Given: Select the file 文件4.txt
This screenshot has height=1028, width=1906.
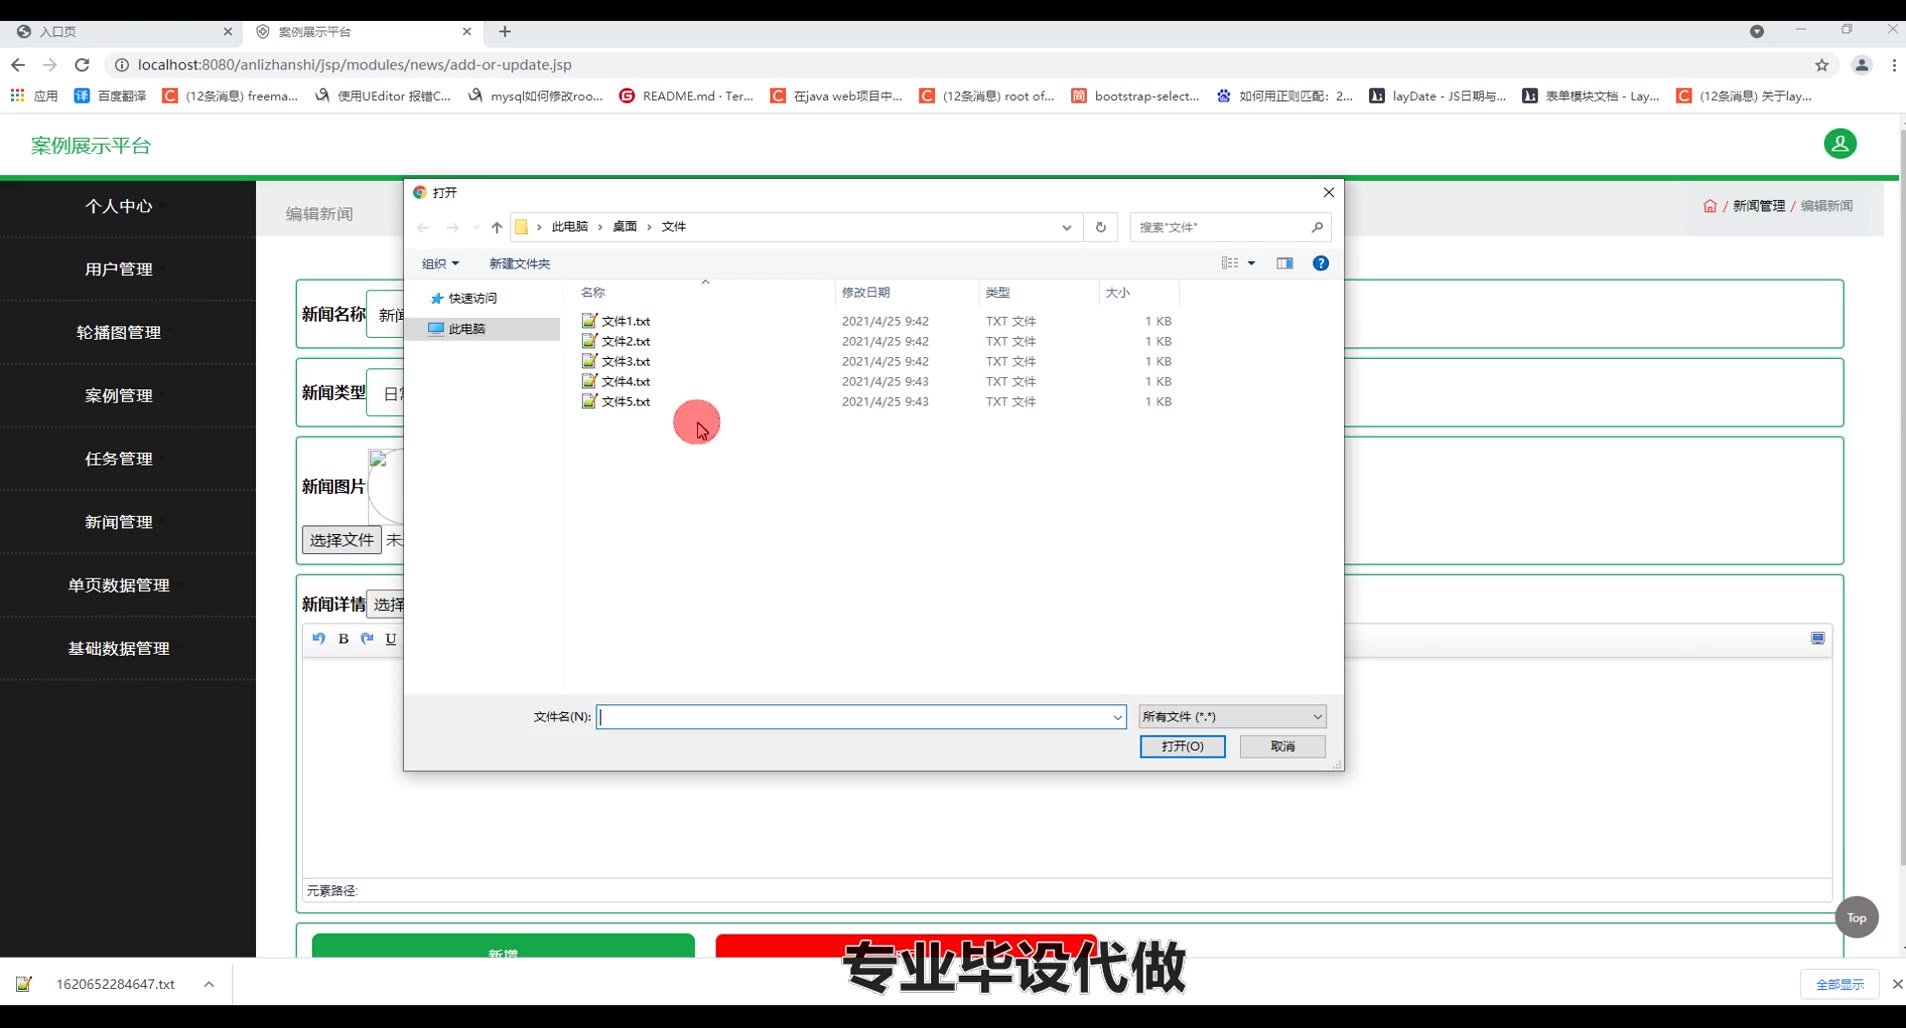Looking at the screenshot, I should (625, 381).
